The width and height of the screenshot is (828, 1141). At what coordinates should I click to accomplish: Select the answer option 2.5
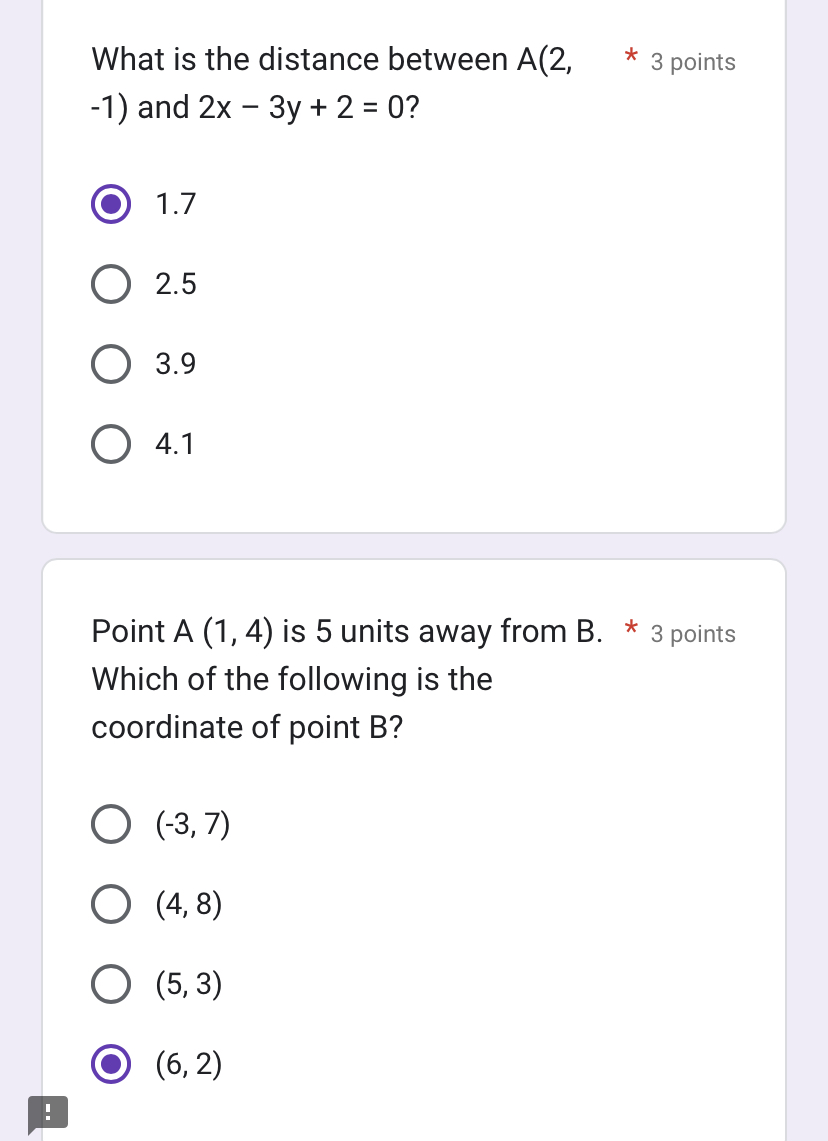(111, 283)
